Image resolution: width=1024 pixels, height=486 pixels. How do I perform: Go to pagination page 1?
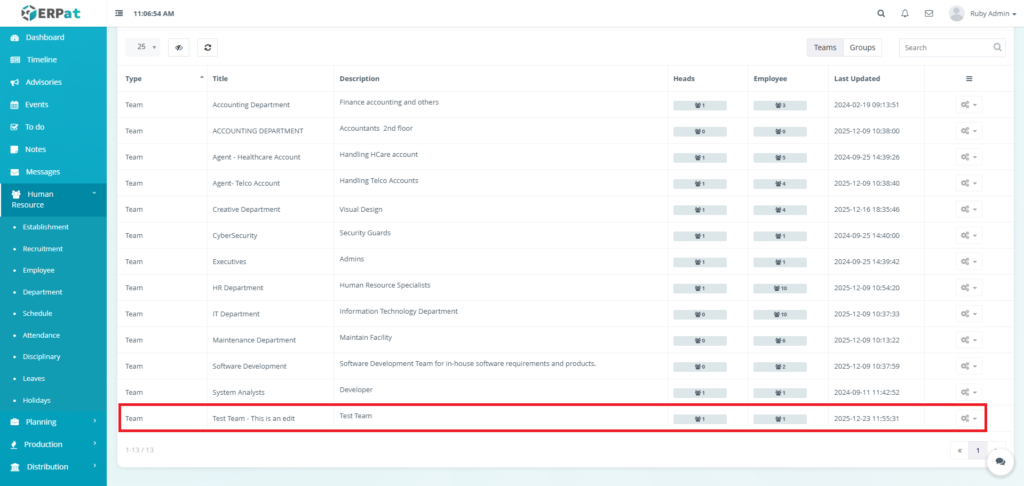pyautogui.click(x=978, y=450)
